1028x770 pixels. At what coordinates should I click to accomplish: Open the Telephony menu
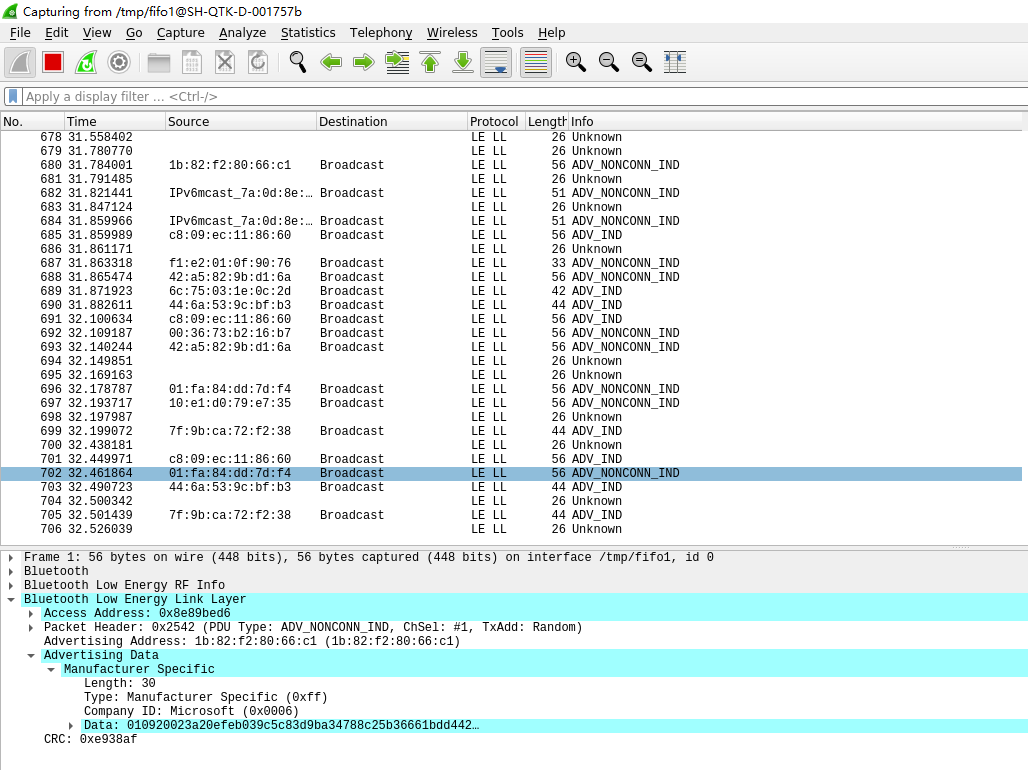pos(381,33)
